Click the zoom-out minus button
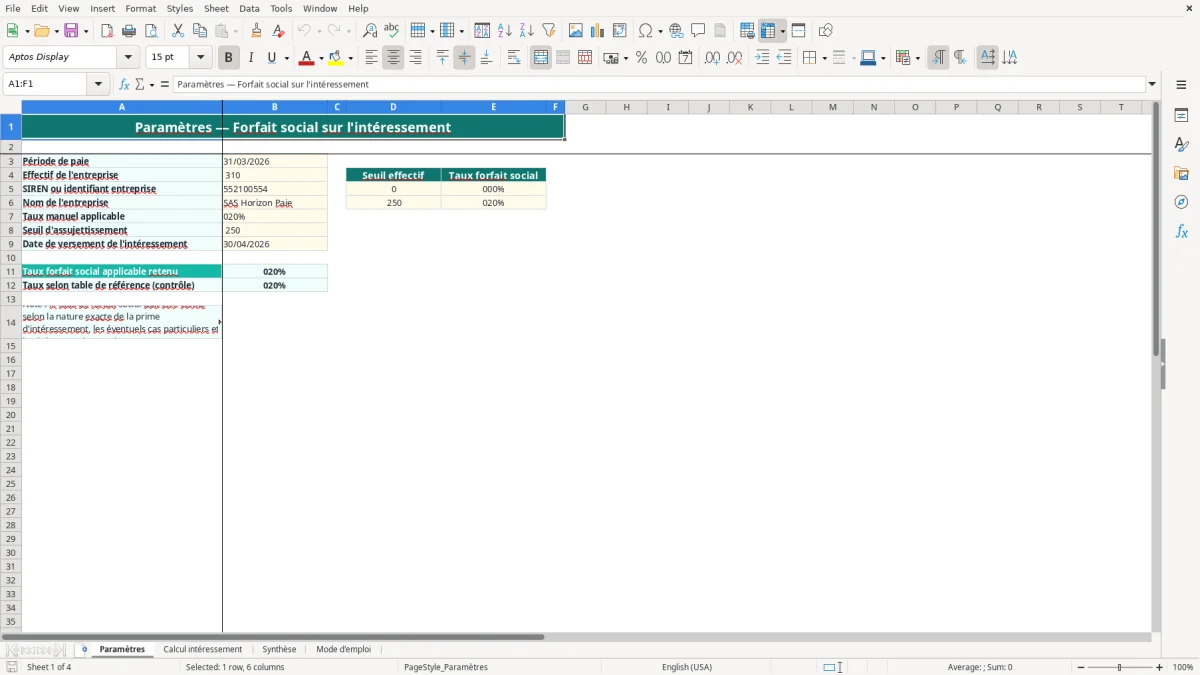 point(1080,667)
